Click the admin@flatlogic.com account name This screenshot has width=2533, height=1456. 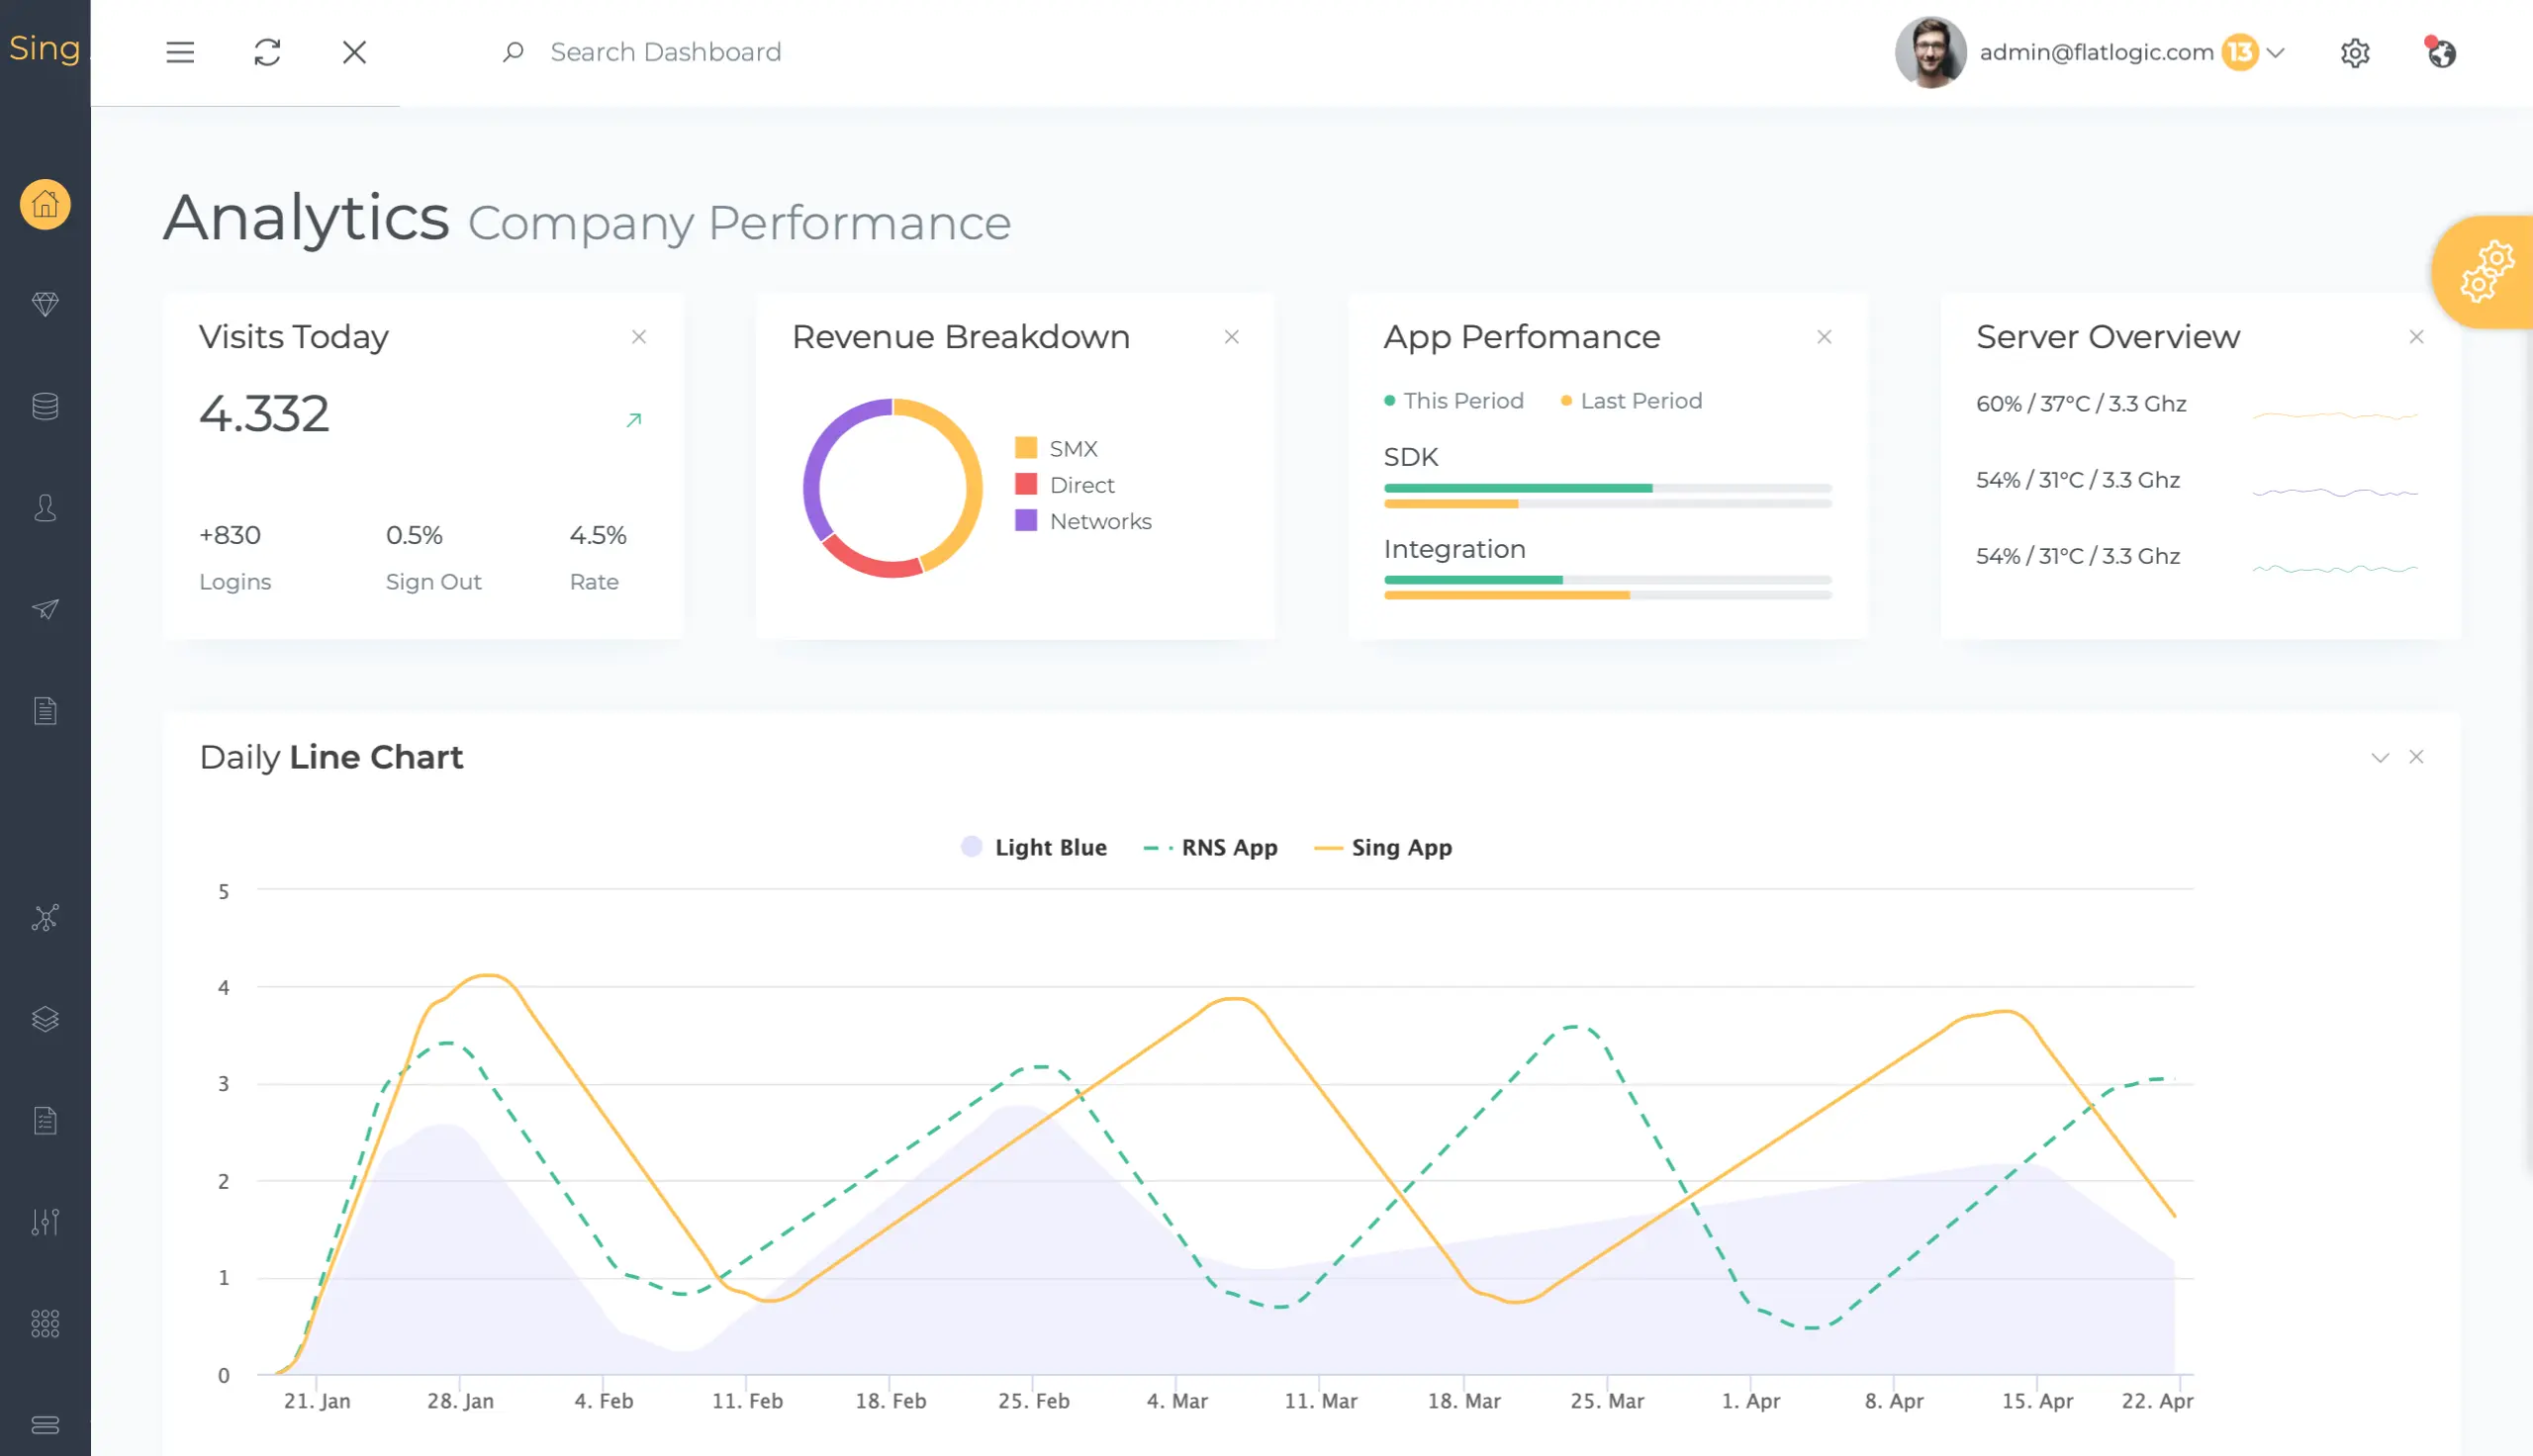click(2096, 52)
